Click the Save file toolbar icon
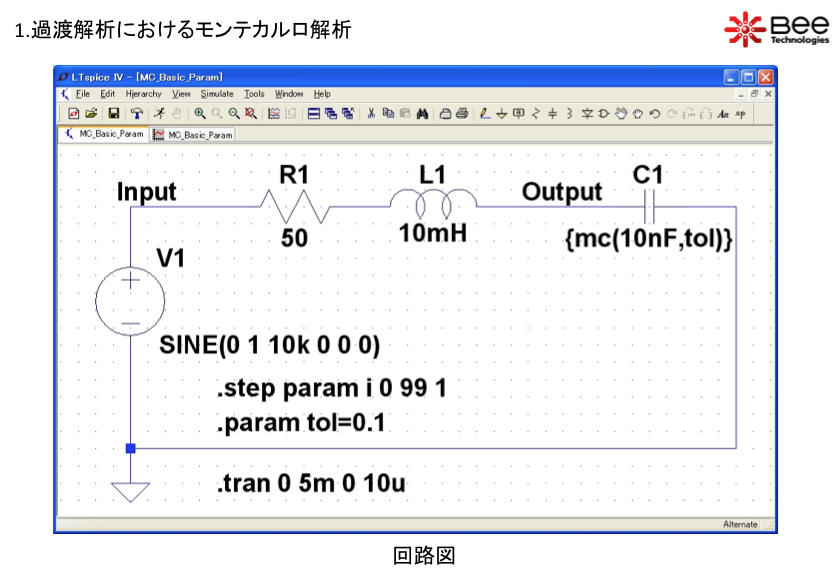Screen dimensions: 837x581 tap(114, 114)
